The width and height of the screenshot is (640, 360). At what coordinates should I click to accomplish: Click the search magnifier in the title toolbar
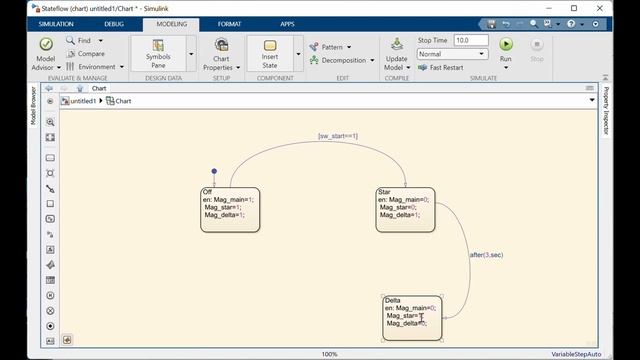[x=533, y=24]
